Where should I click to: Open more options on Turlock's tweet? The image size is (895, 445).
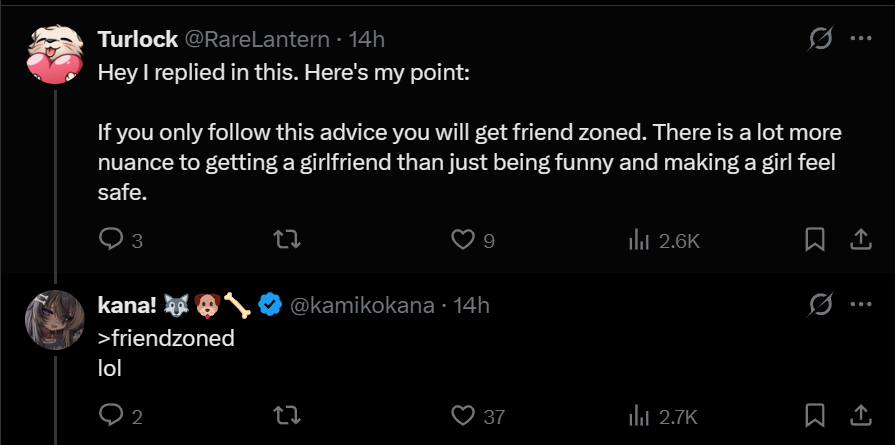[860, 39]
